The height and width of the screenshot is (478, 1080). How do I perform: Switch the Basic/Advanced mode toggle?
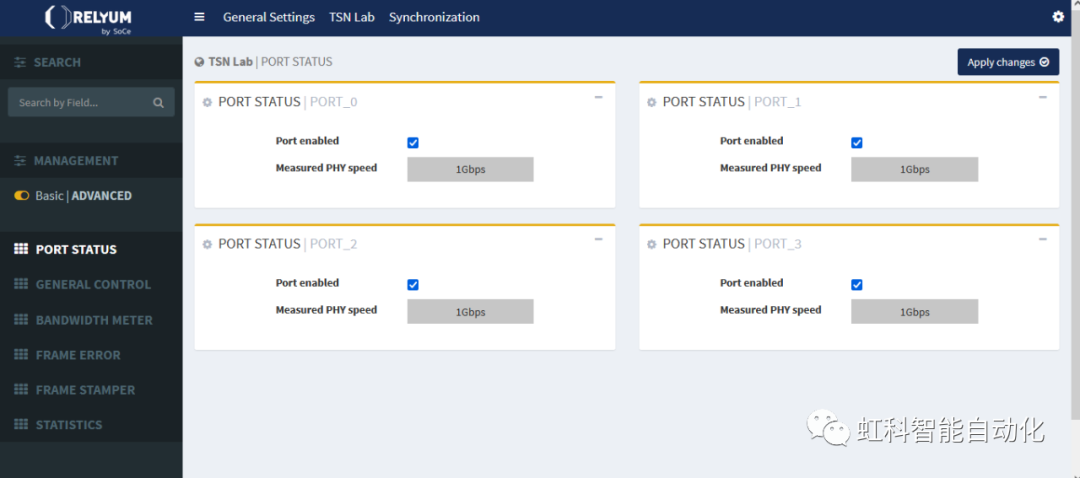tap(21, 196)
